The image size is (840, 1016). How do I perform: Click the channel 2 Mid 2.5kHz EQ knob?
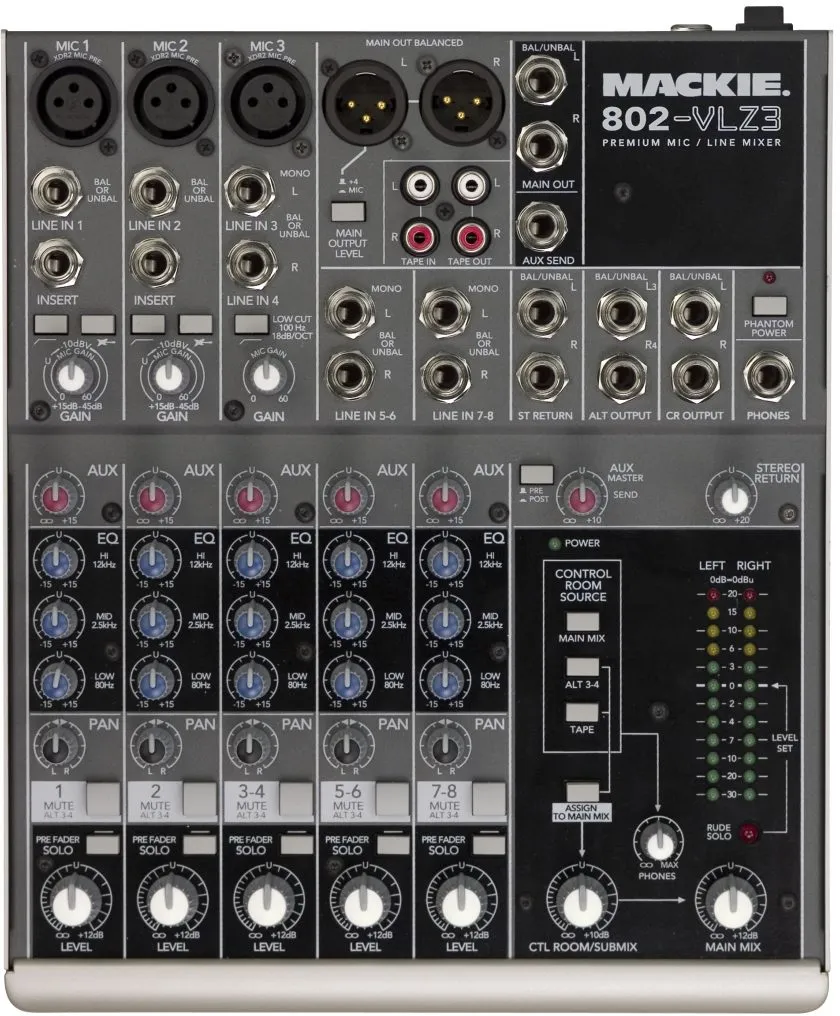tap(154, 621)
